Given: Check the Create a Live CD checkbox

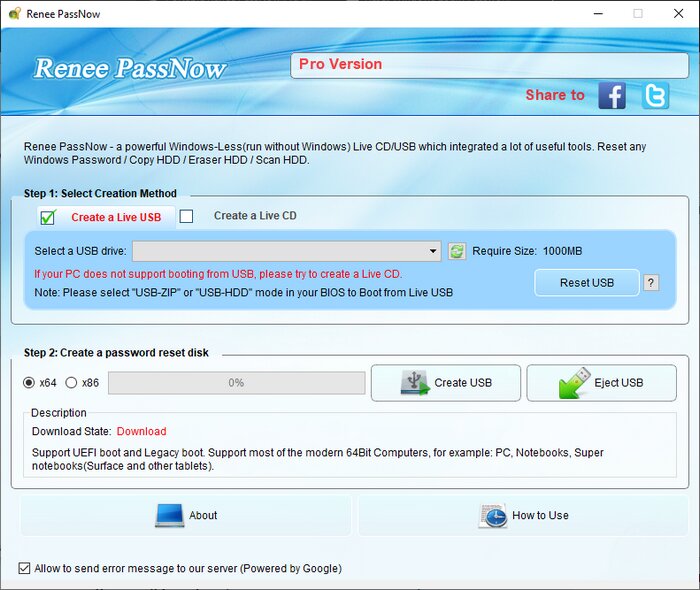Looking at the screenshot, I should point(186,216).
